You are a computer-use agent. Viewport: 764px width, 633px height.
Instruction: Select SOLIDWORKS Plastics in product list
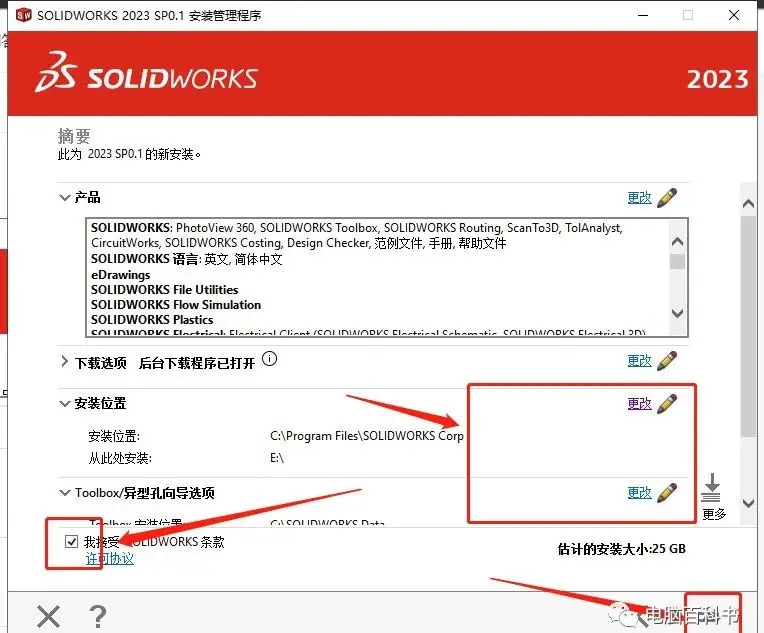[x=152, y=320]
